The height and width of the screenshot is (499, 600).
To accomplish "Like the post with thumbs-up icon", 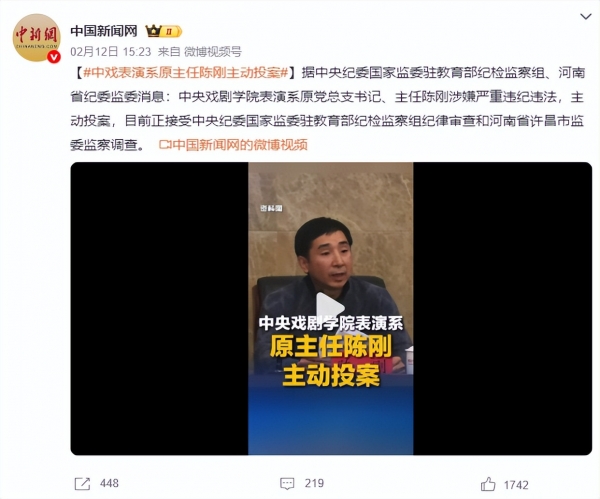I will coord(488,484).
